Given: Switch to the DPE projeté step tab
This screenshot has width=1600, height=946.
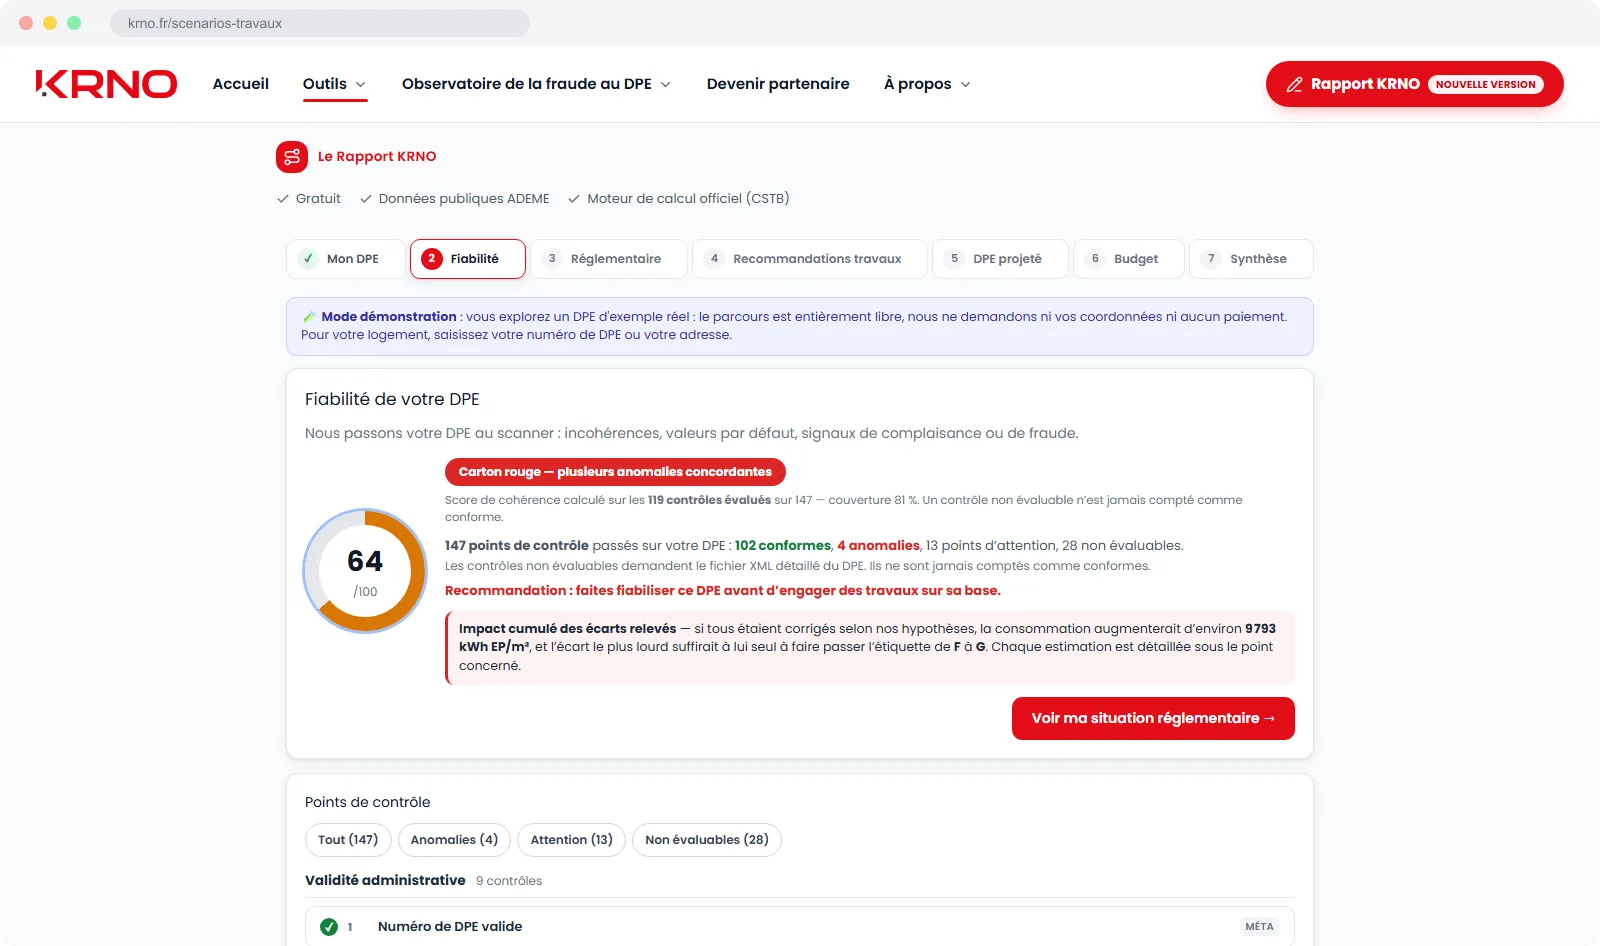Looking at the screenshot, I should [x=1001, y=259].
